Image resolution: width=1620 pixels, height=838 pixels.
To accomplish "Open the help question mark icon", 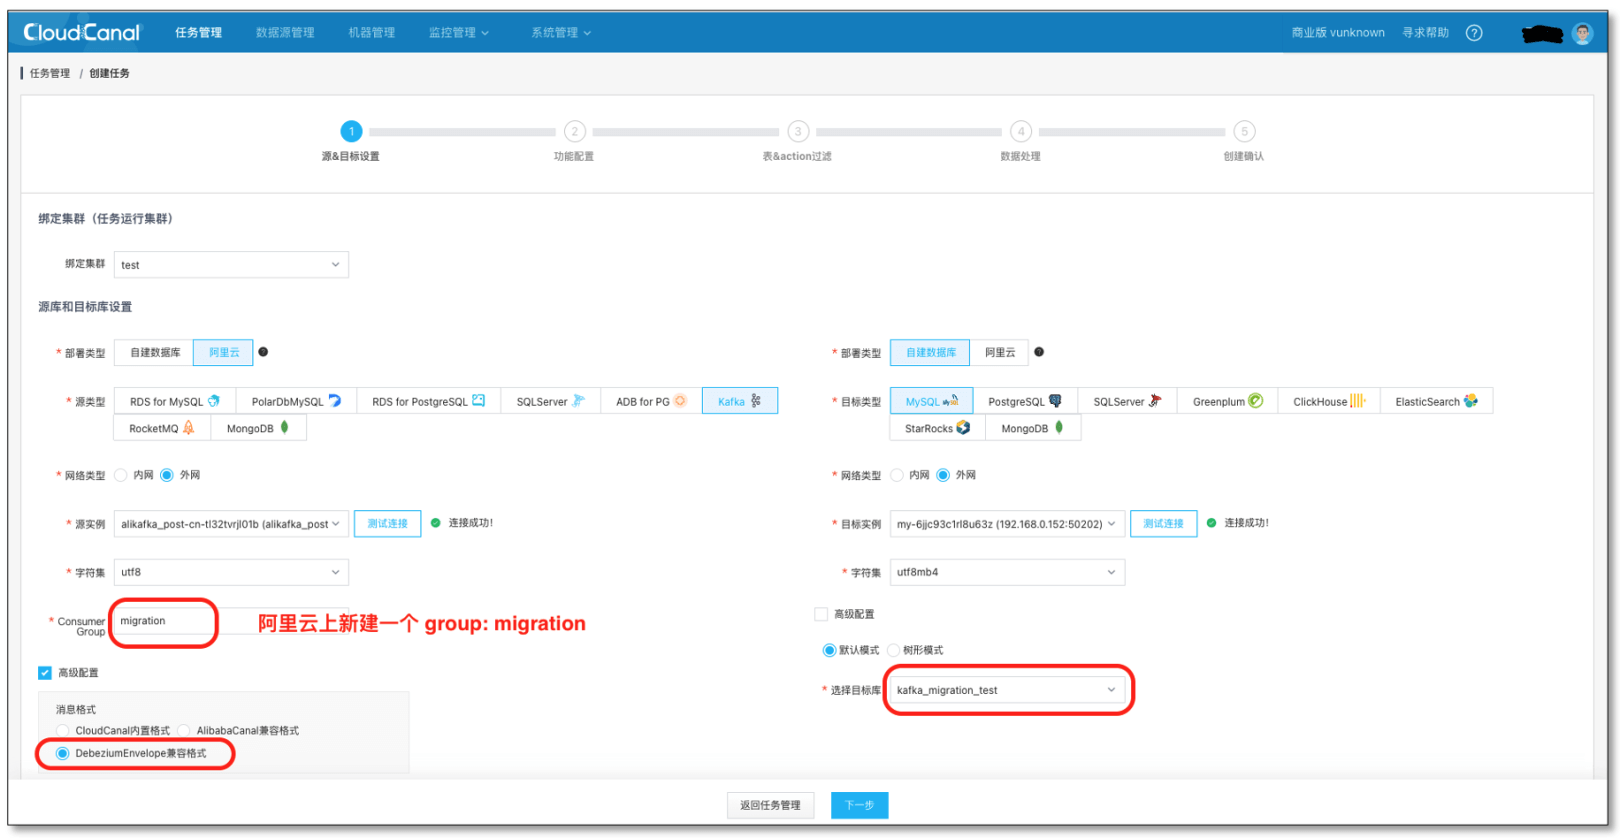I will point(1474,33).
